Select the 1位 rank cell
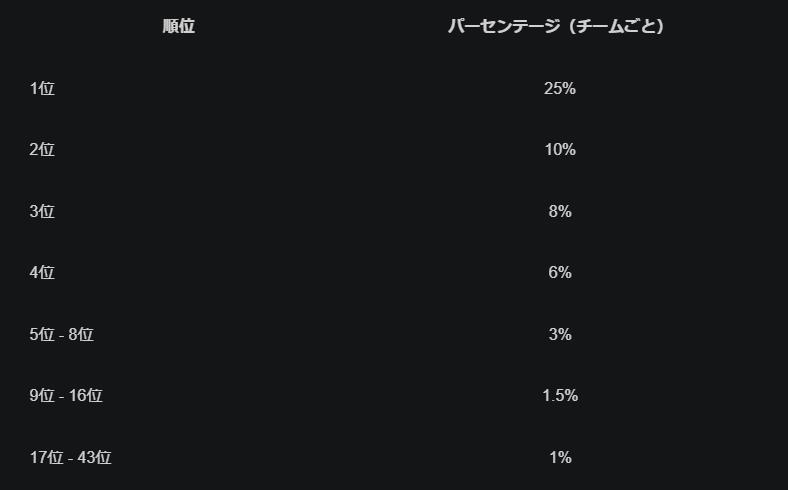Screen dimensions: 788x490 (42, 89)
